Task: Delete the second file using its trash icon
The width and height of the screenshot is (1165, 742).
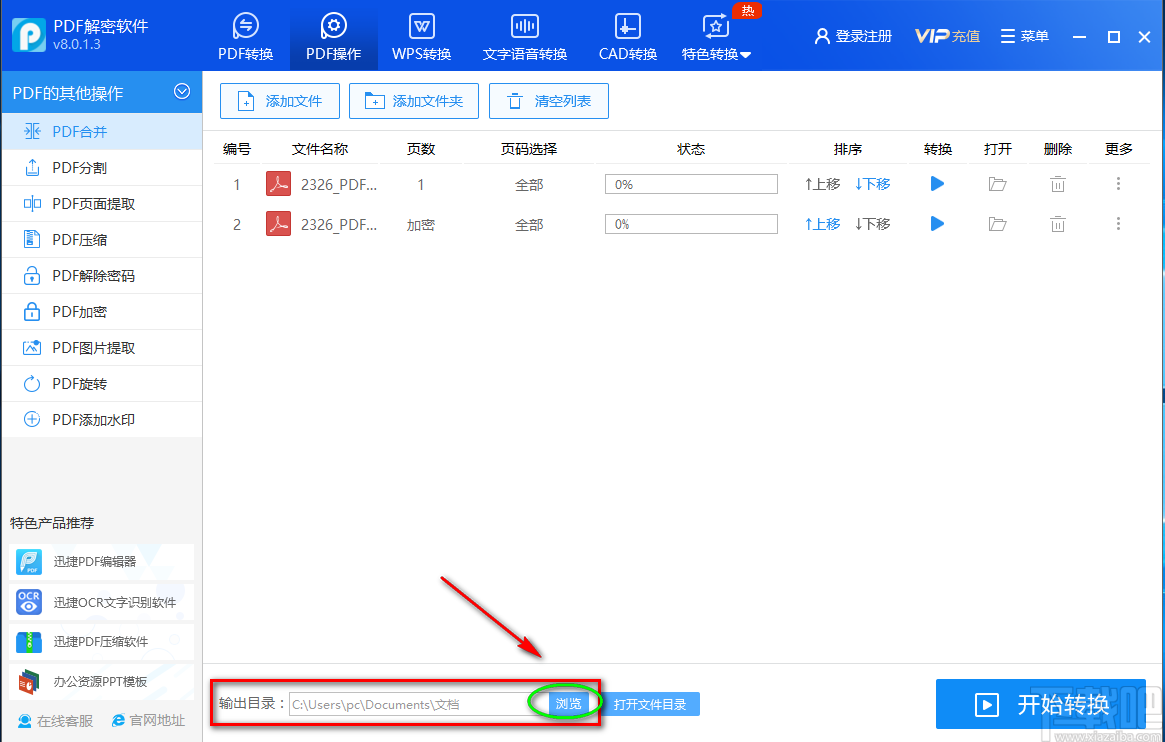Action: [1057, 224]
